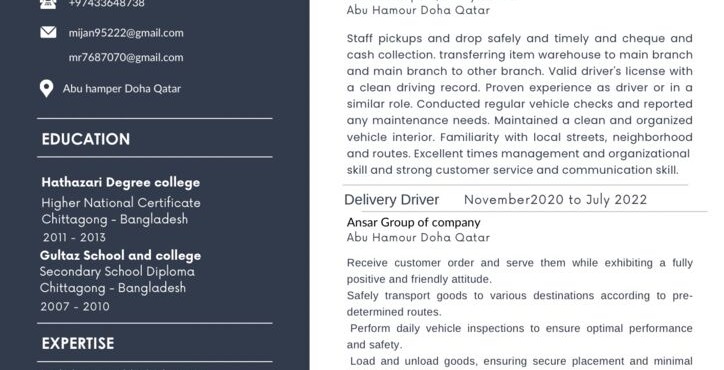The width and height of the screenshot is (724, 370).
Task: Click the envelope email icon
Action: 48,32
